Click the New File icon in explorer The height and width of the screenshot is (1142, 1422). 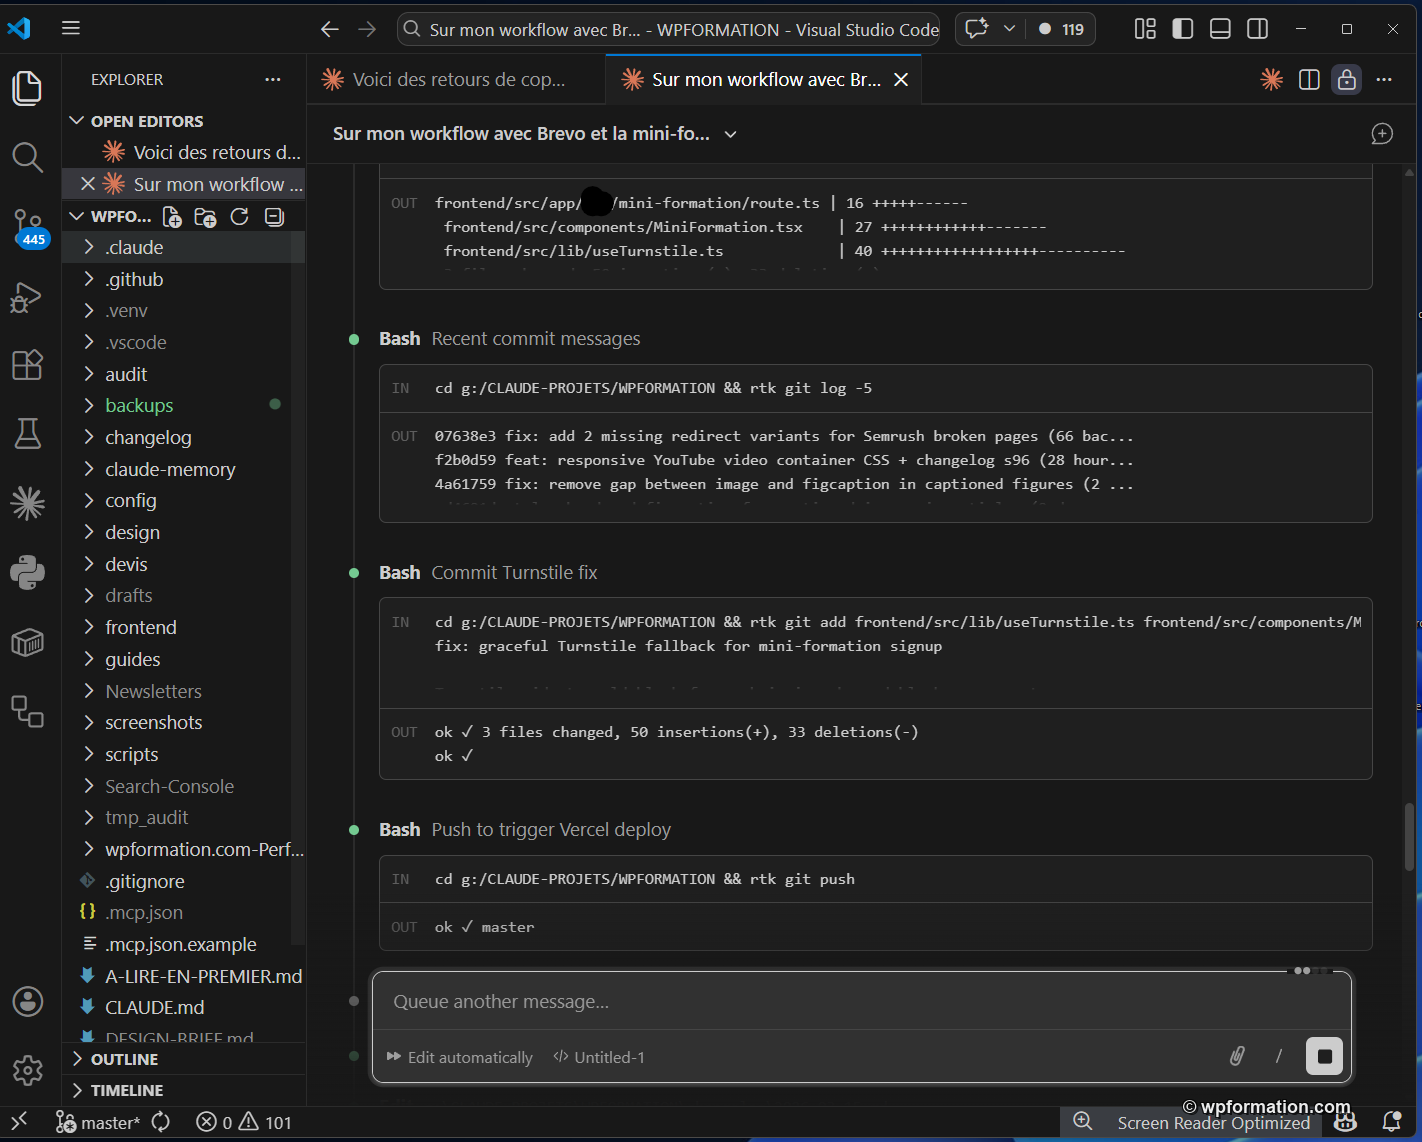pos(172,216)
